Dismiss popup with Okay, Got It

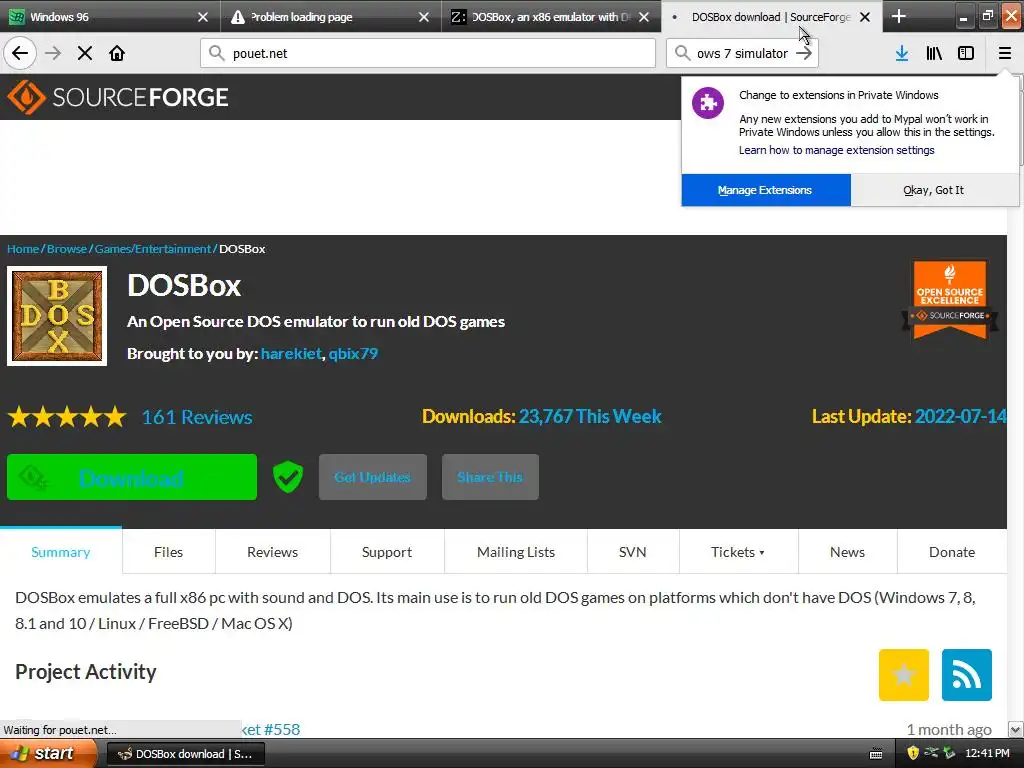934,190
